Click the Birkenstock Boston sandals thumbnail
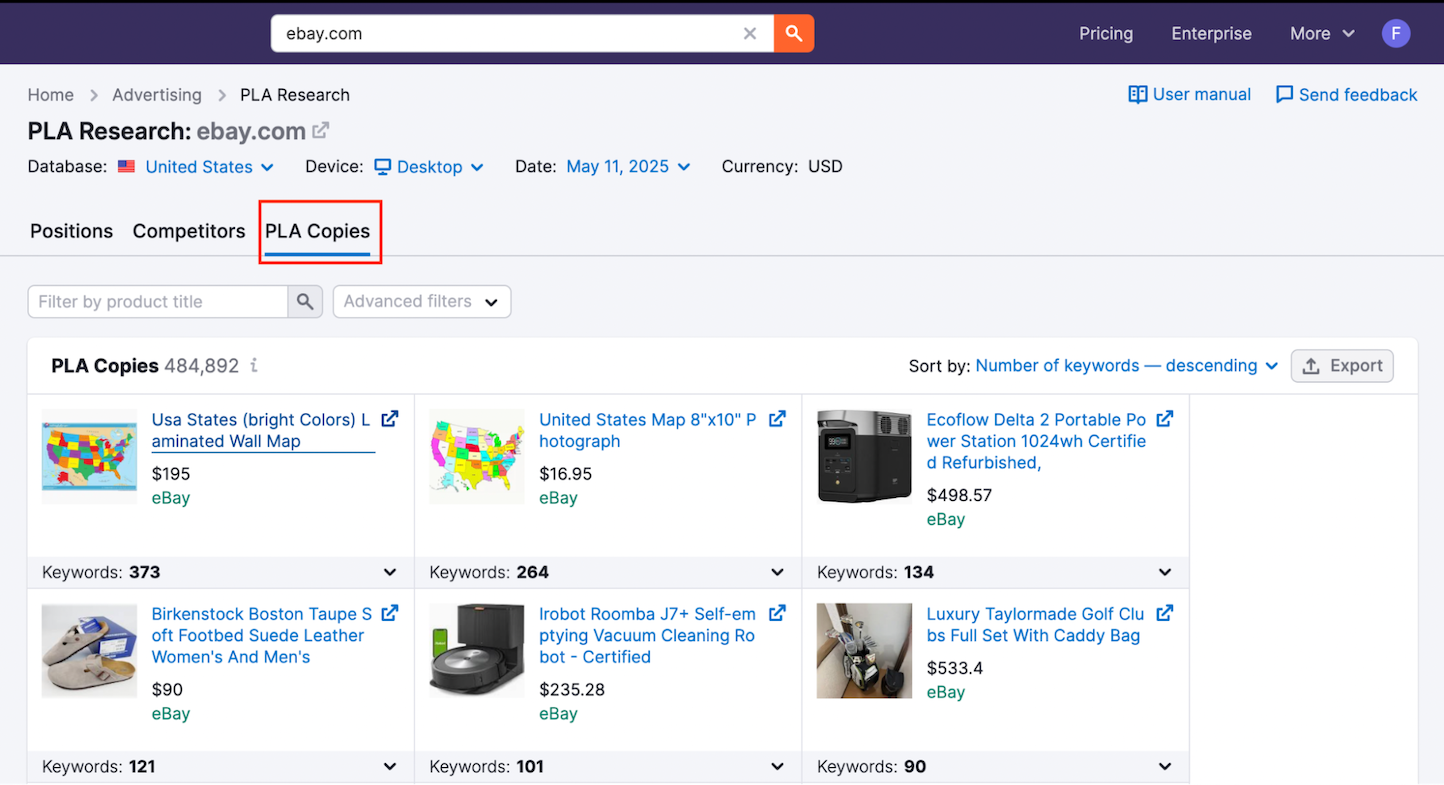This screenshot has width=1444, height=785. tap(89, 650)
